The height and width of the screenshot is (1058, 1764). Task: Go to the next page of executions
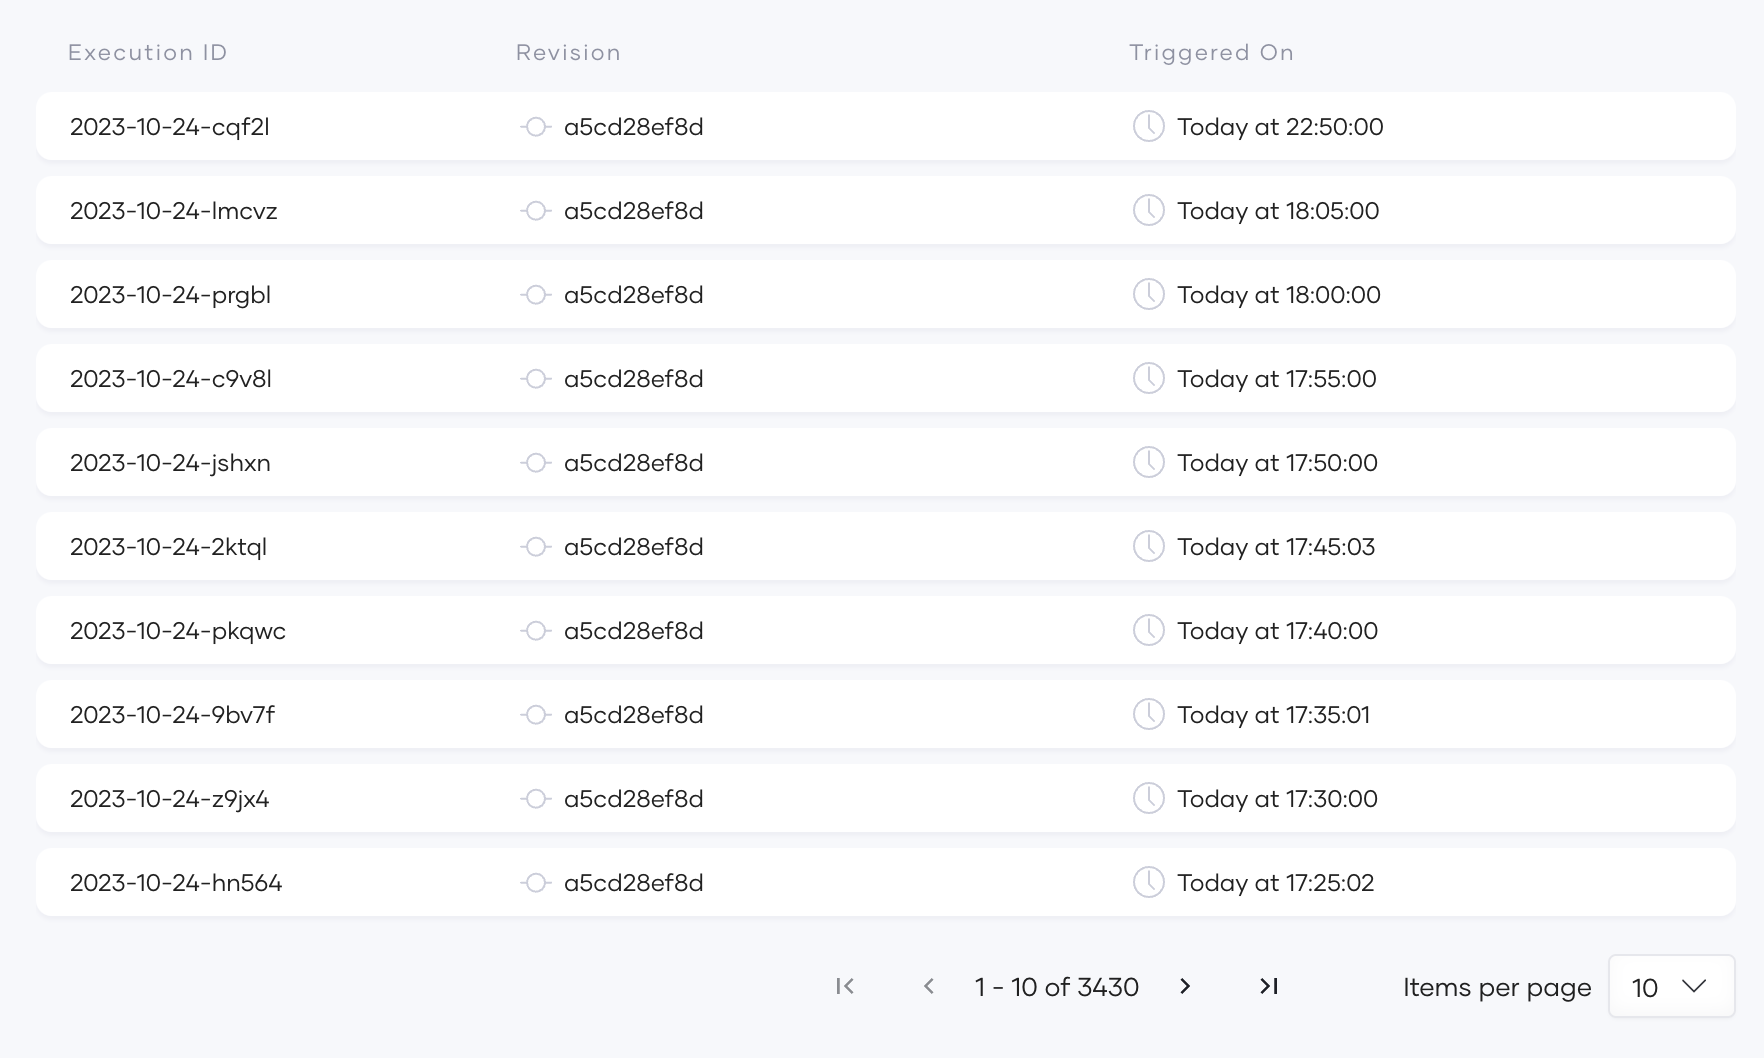point(1185,987)
